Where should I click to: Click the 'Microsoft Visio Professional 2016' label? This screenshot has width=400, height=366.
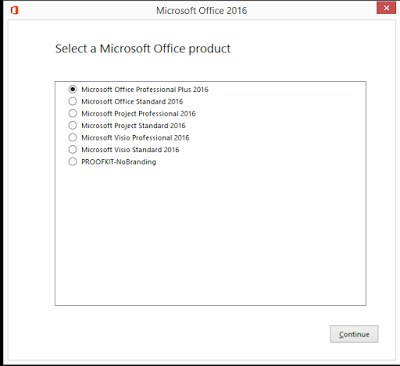[x=135, y=137]
